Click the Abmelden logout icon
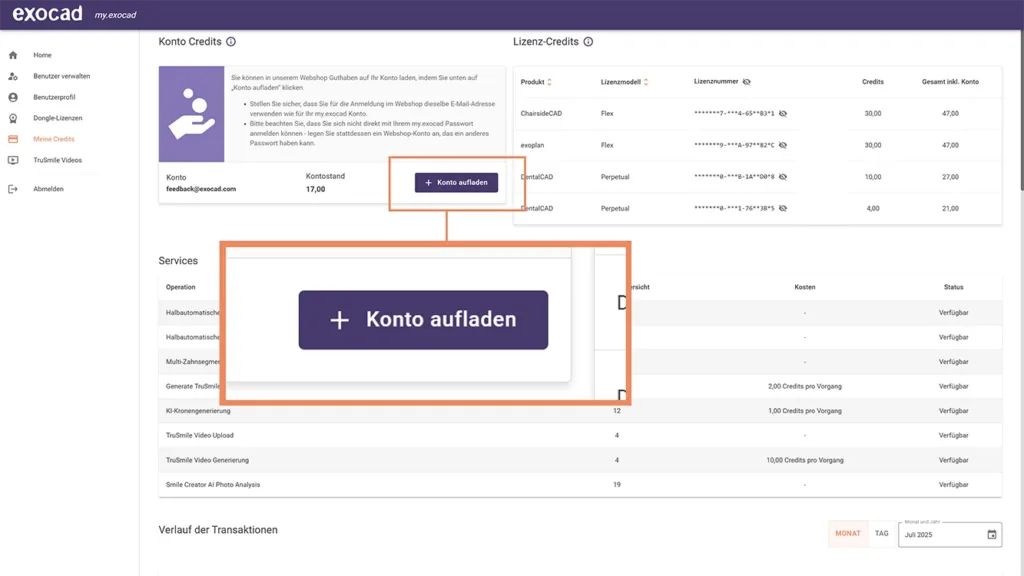The width and height of the screenshot is (1024, 576). (13, 189)
